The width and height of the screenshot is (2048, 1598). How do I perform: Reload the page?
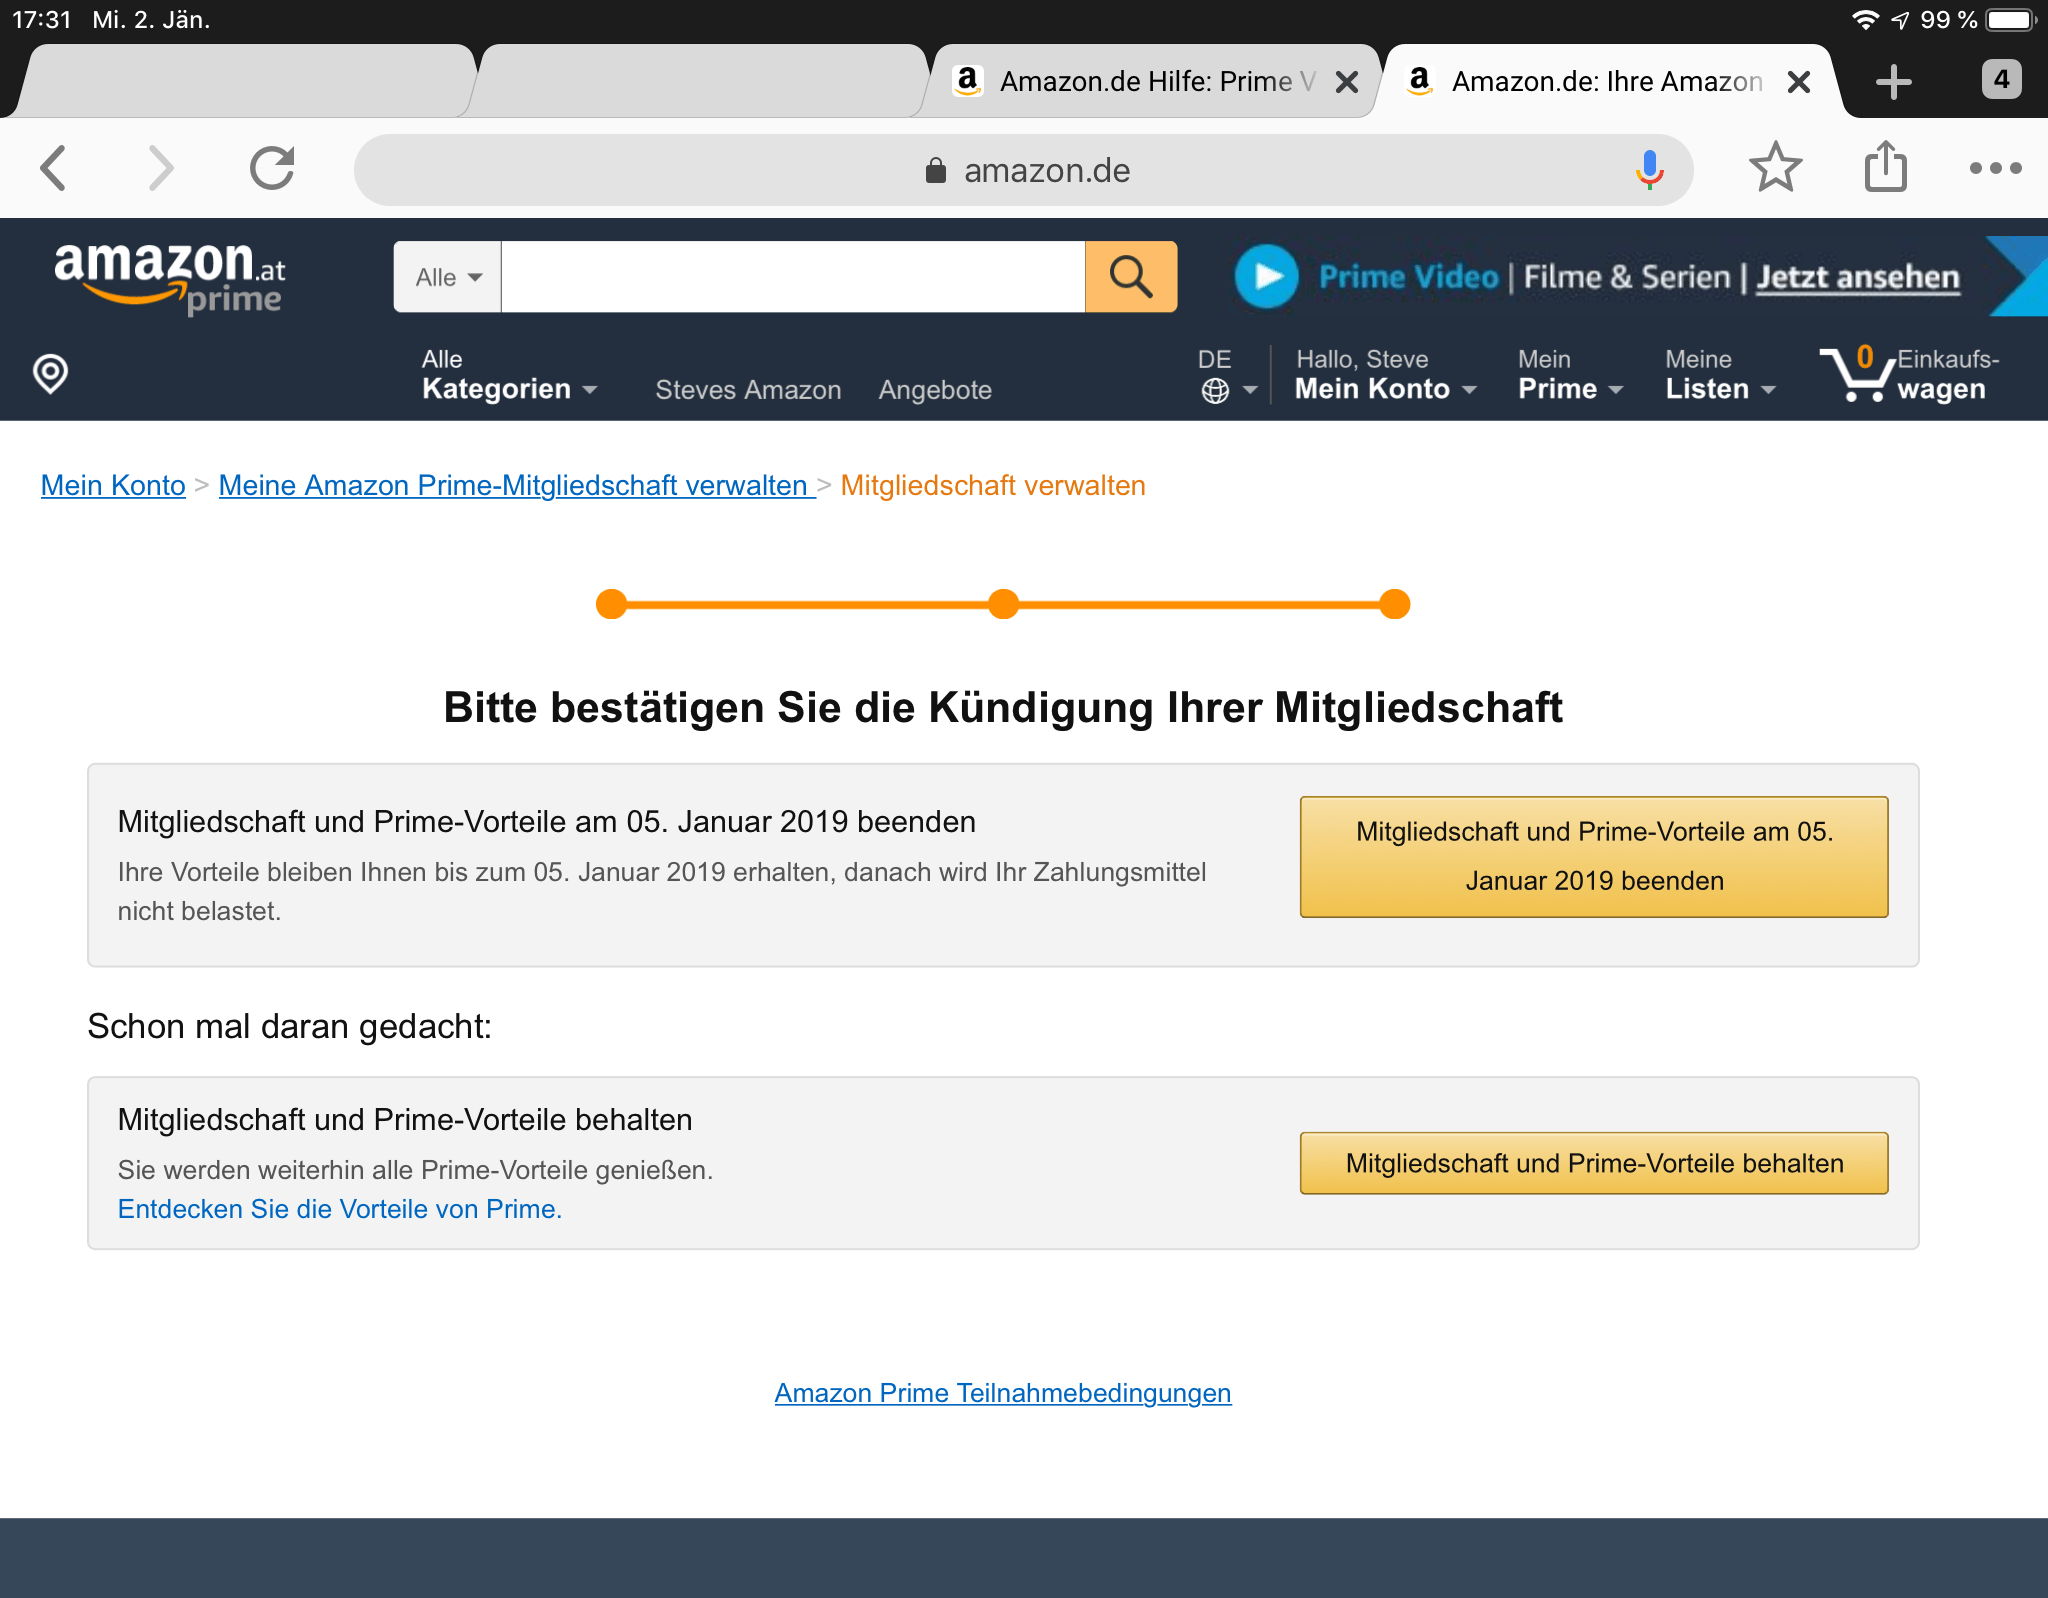(x=273, y=168)
